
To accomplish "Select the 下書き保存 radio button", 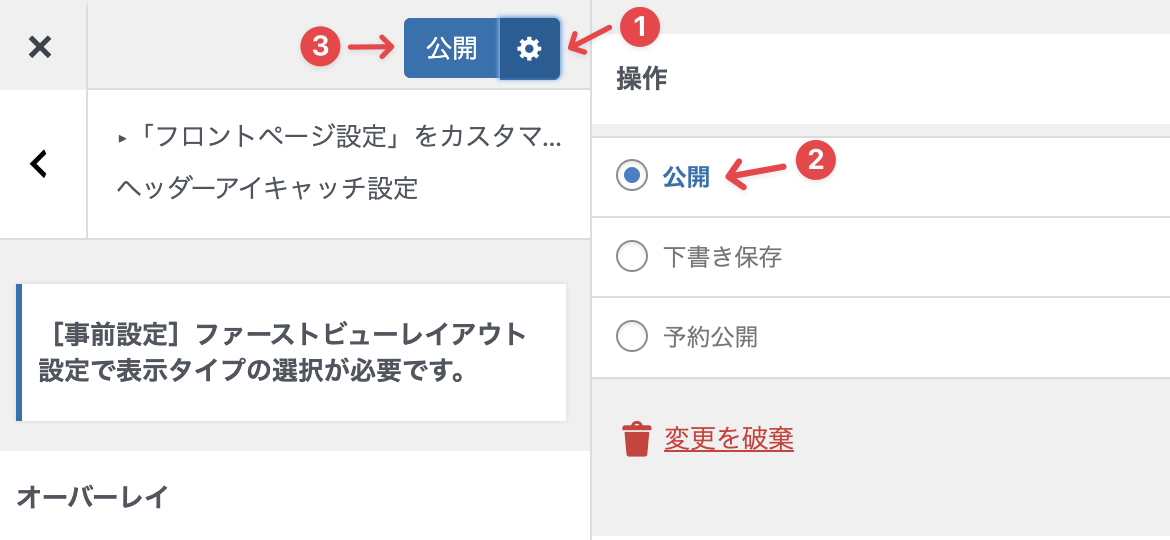I will (x=632, y=257).
